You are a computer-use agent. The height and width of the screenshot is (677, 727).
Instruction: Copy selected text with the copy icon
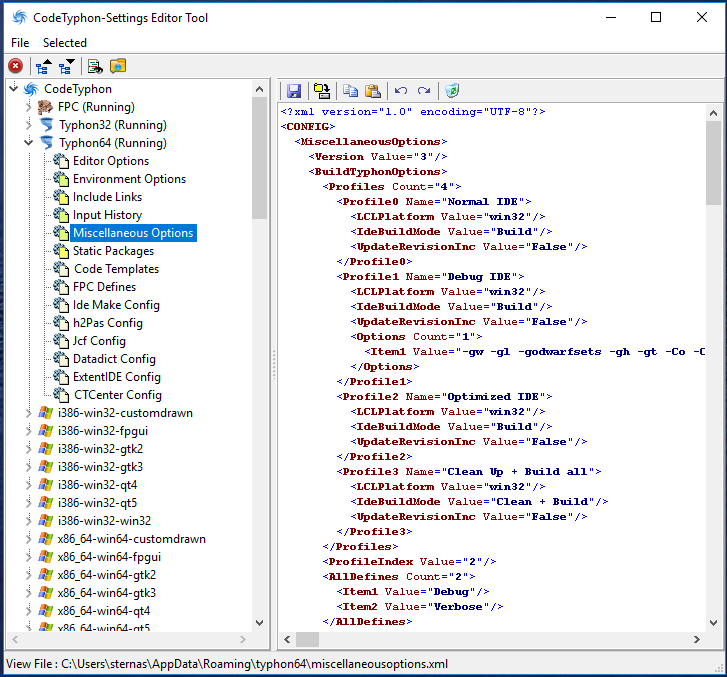350,91
